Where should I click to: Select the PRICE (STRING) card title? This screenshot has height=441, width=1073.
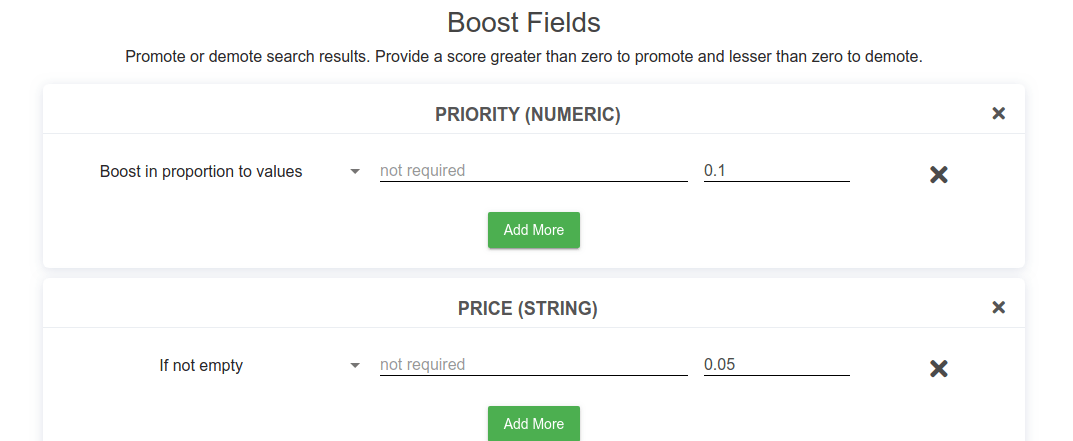[x=527, y=309]
